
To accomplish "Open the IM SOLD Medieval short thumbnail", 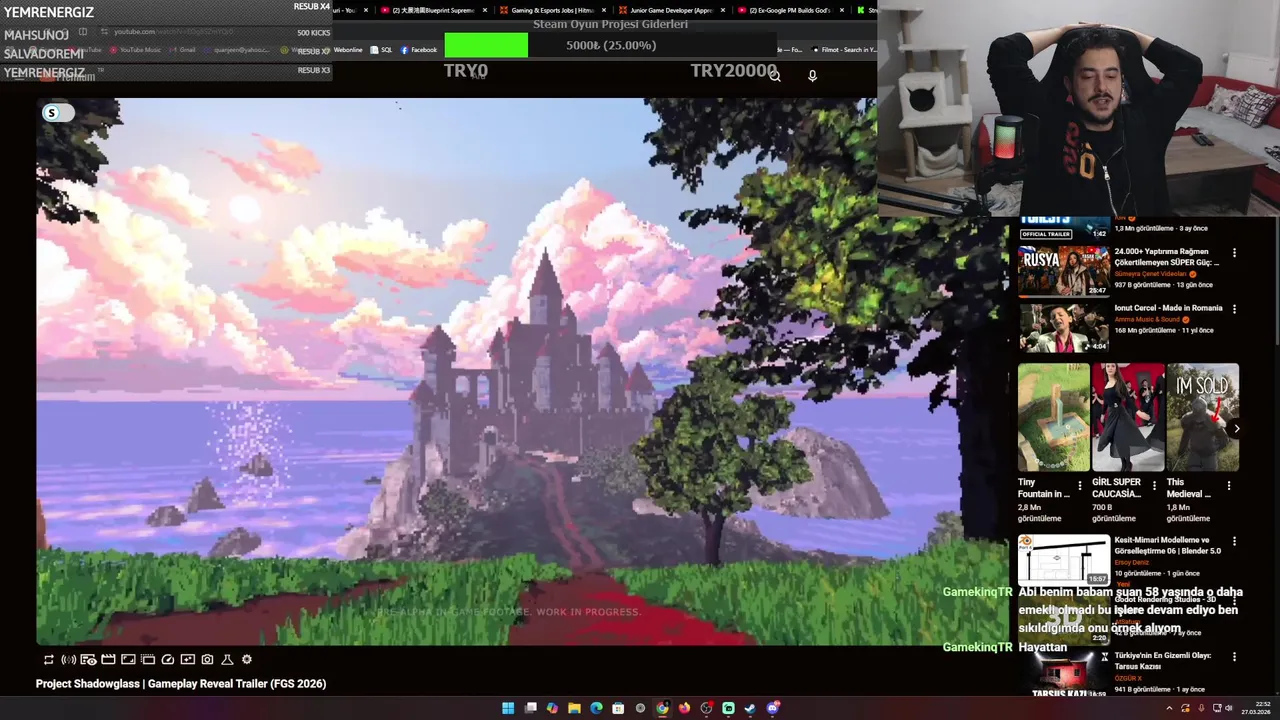I will click(1202, 417).
